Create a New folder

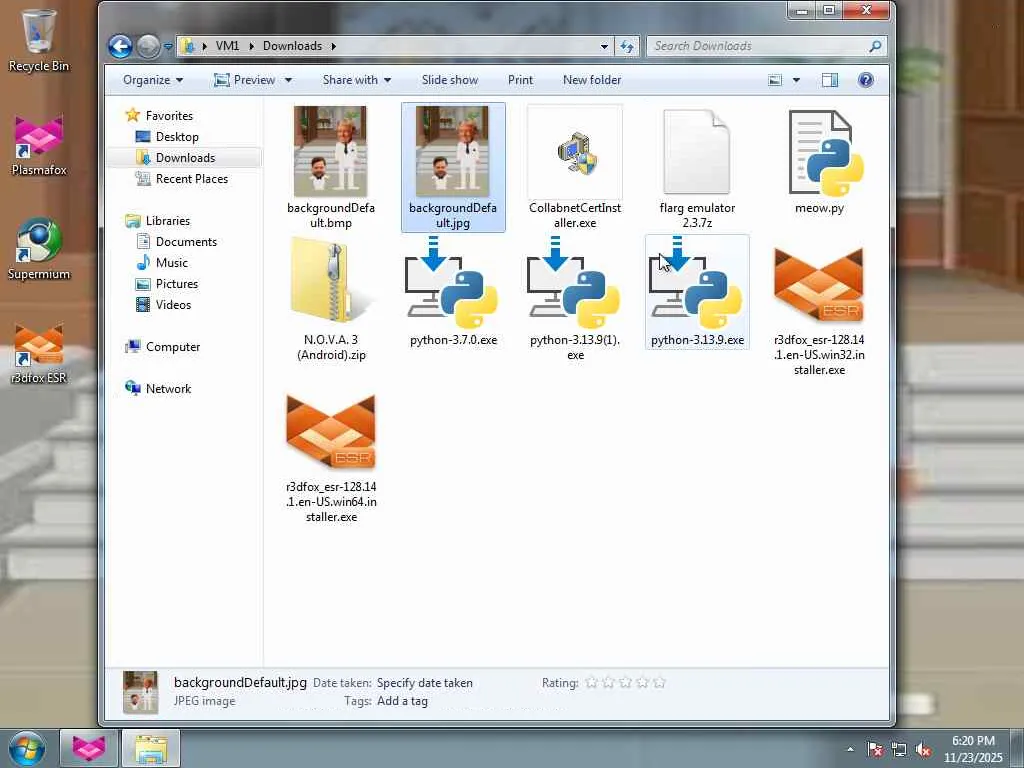coord(592,80)
